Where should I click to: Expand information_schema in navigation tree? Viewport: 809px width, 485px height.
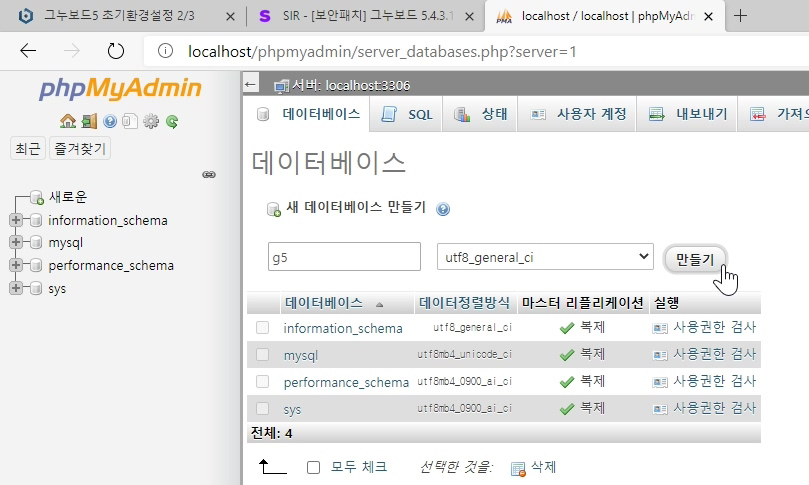tap(15, 220)
